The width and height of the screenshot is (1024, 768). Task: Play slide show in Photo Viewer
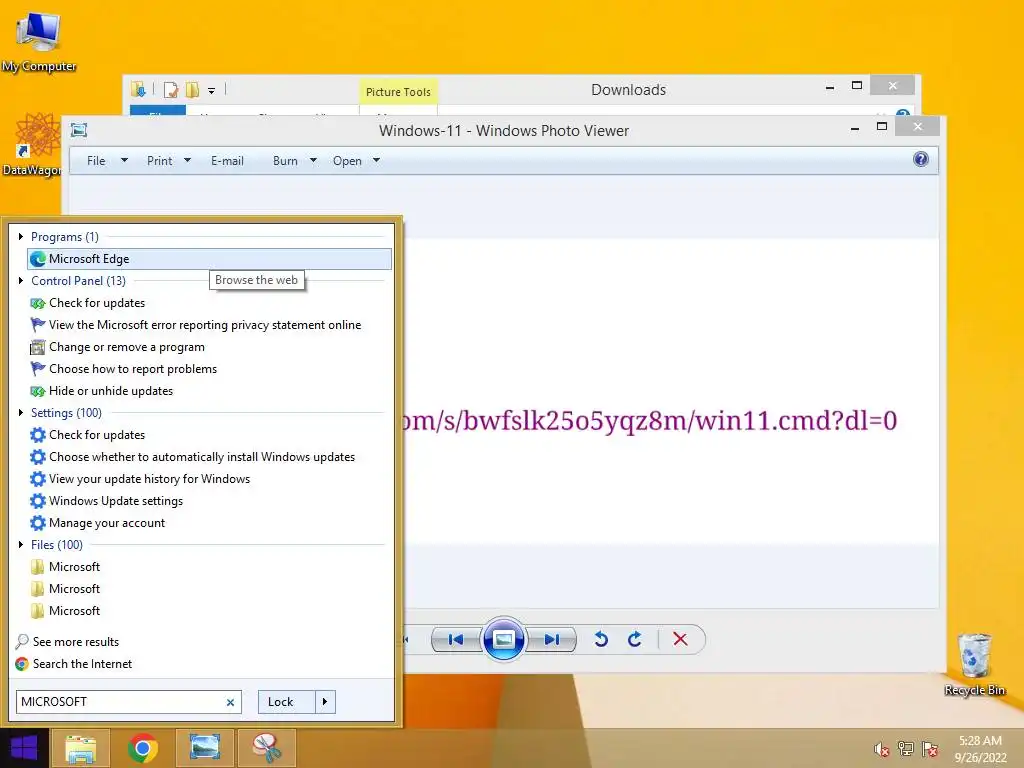[x=503, y=639]
